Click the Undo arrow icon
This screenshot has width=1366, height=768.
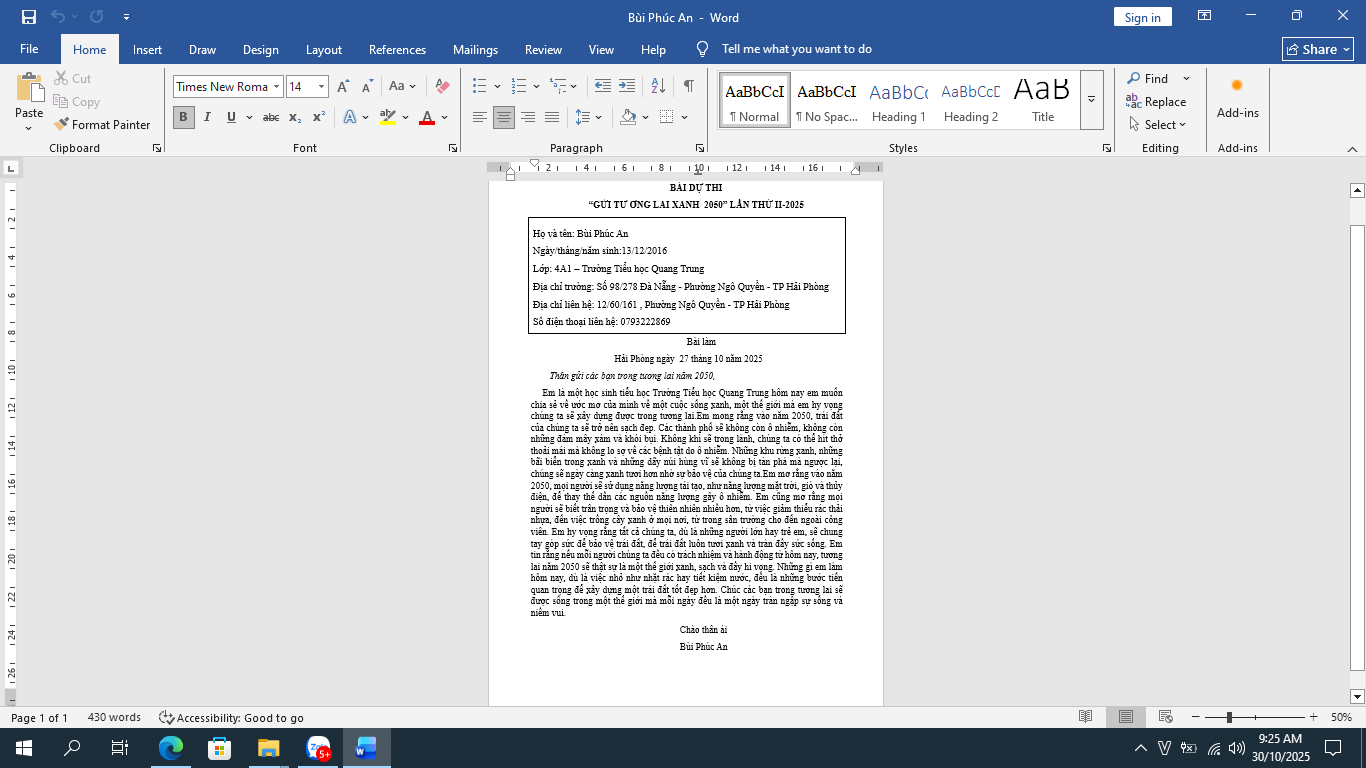58,17
